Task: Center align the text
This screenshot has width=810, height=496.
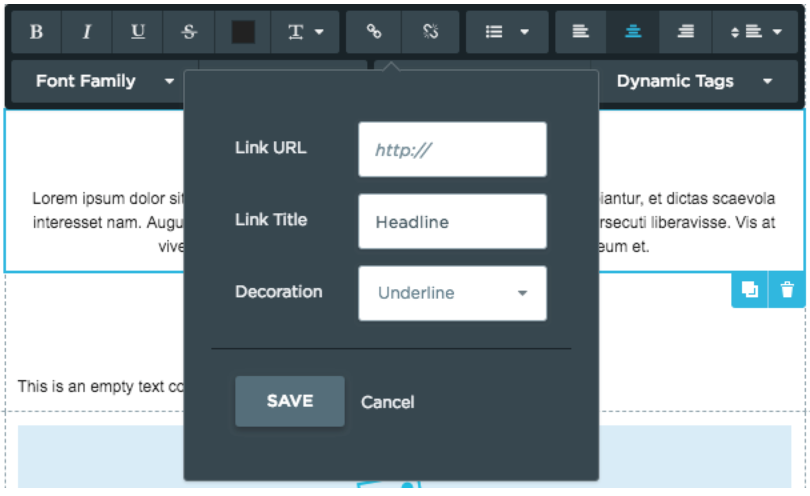Action: click(x=632, y=32)
